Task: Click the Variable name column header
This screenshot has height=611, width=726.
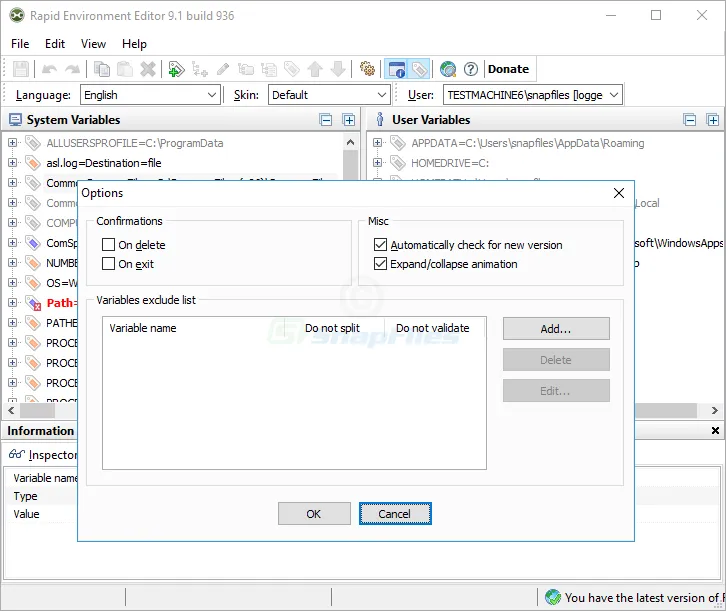Action: click(194, 328)
